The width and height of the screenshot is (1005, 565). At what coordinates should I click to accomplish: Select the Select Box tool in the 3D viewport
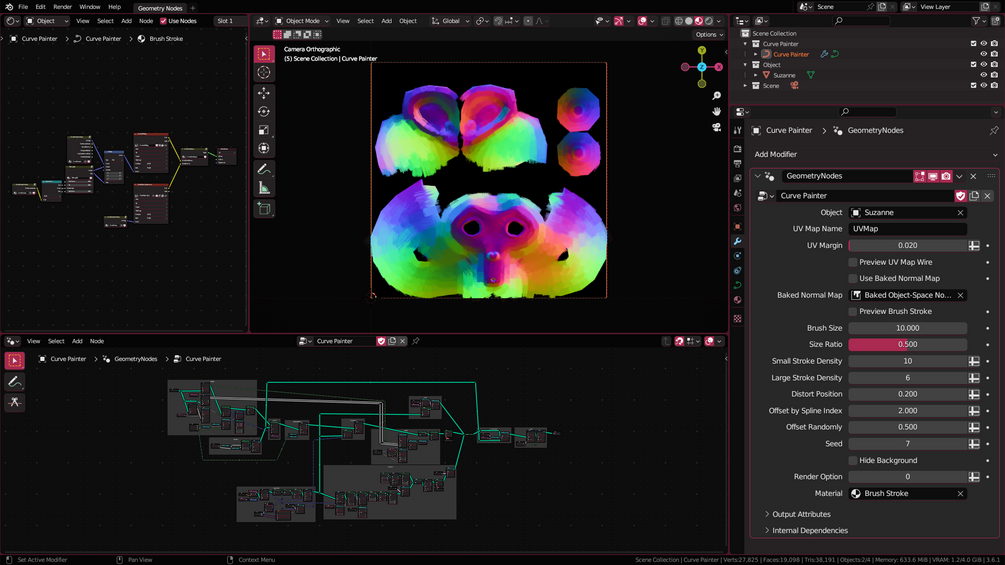263,54
